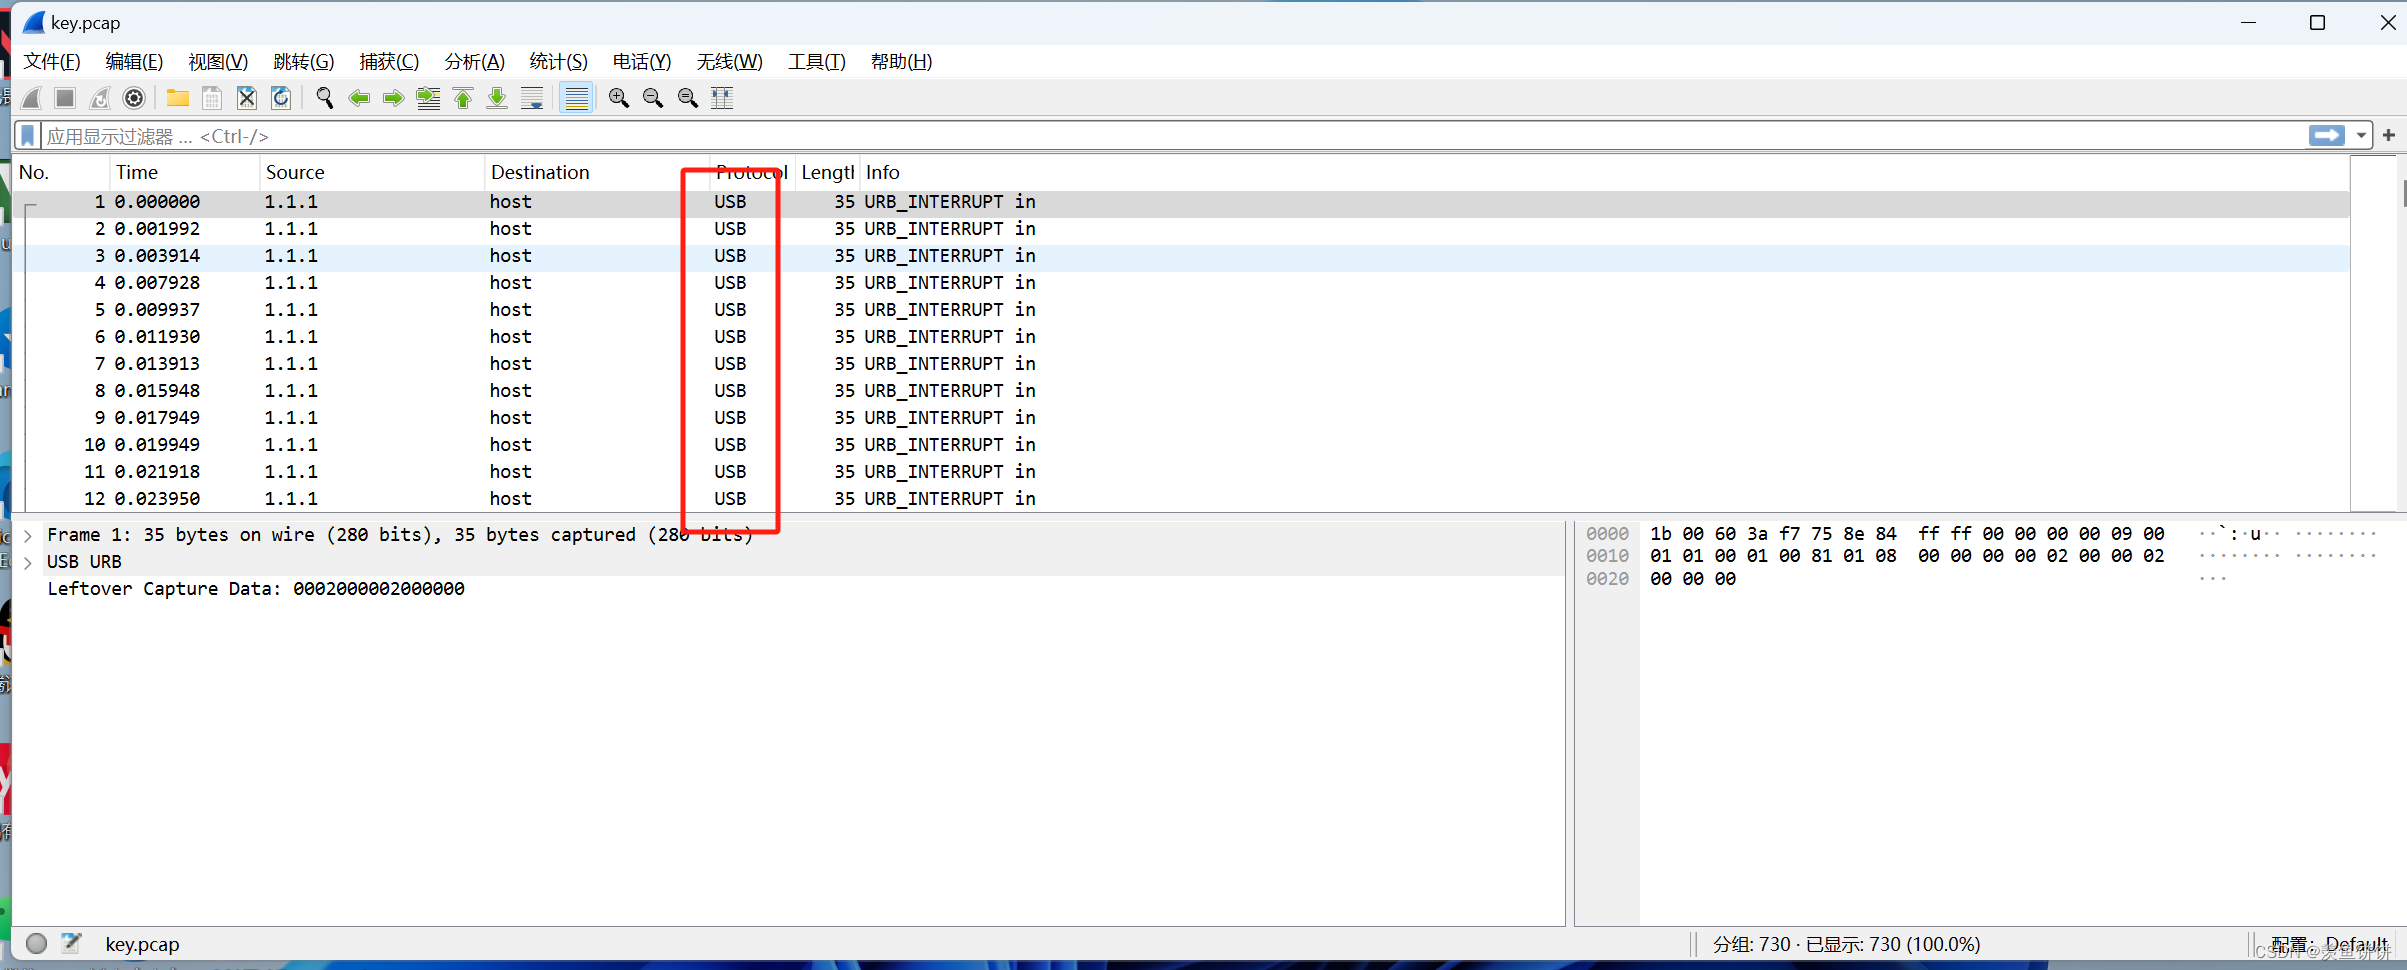This screenshot has height=970, width=2407.
Task: Zoom in on the packet list
Action: [x=618, y=97]
